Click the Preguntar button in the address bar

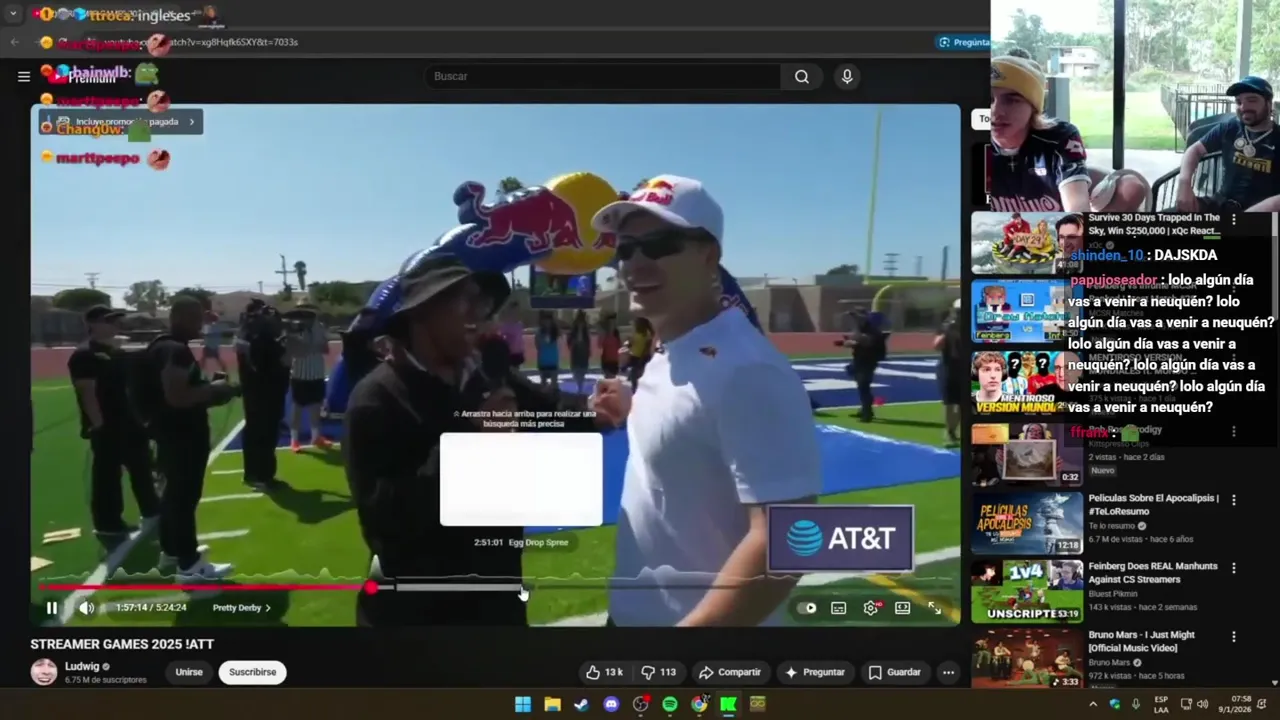(964, 42)
